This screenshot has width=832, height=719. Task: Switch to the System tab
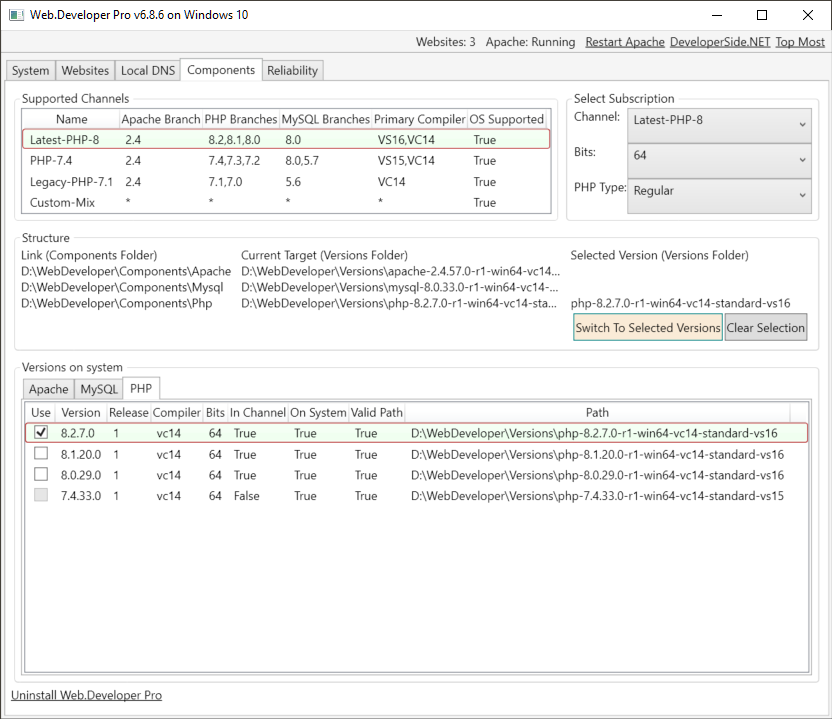point(30,71)
